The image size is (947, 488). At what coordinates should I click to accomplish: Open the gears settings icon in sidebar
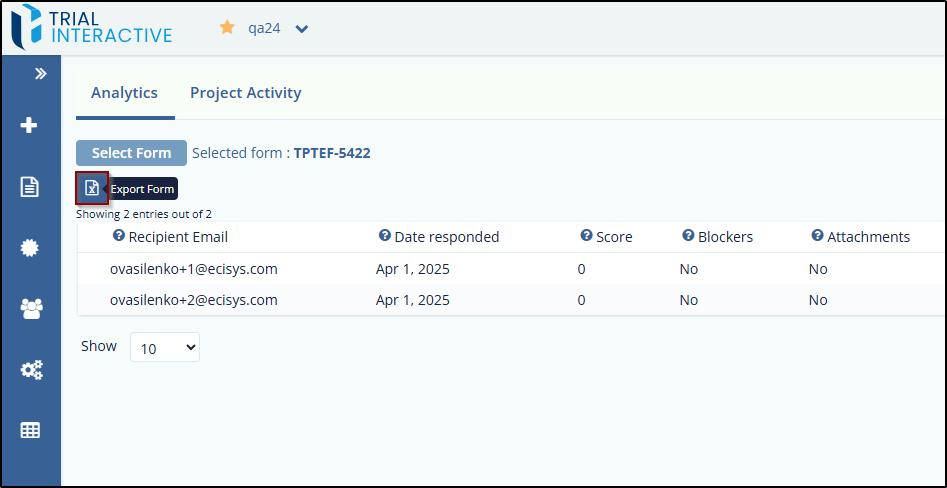[31, 370]
